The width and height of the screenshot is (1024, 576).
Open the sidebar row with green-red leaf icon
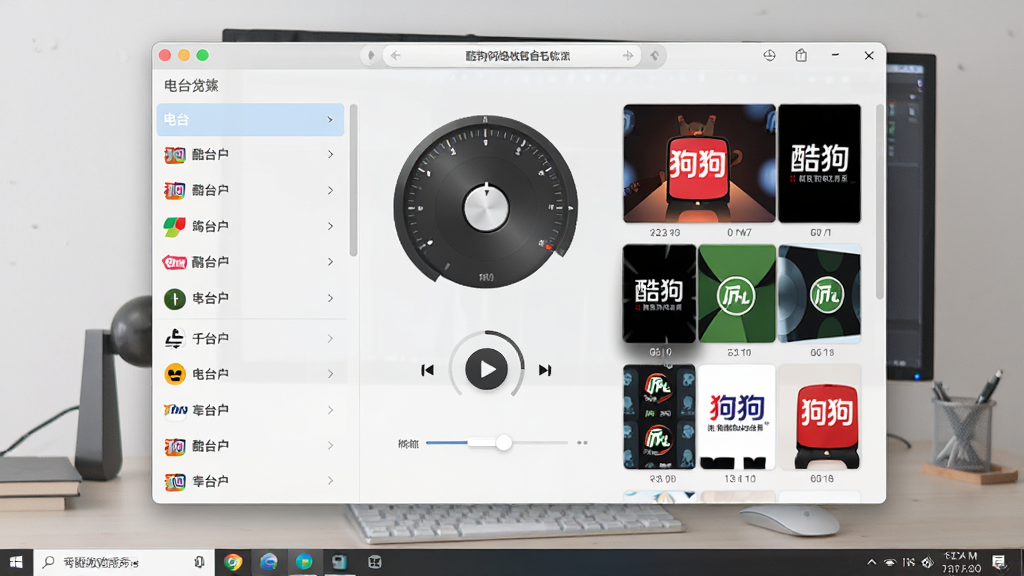(250, 226)
